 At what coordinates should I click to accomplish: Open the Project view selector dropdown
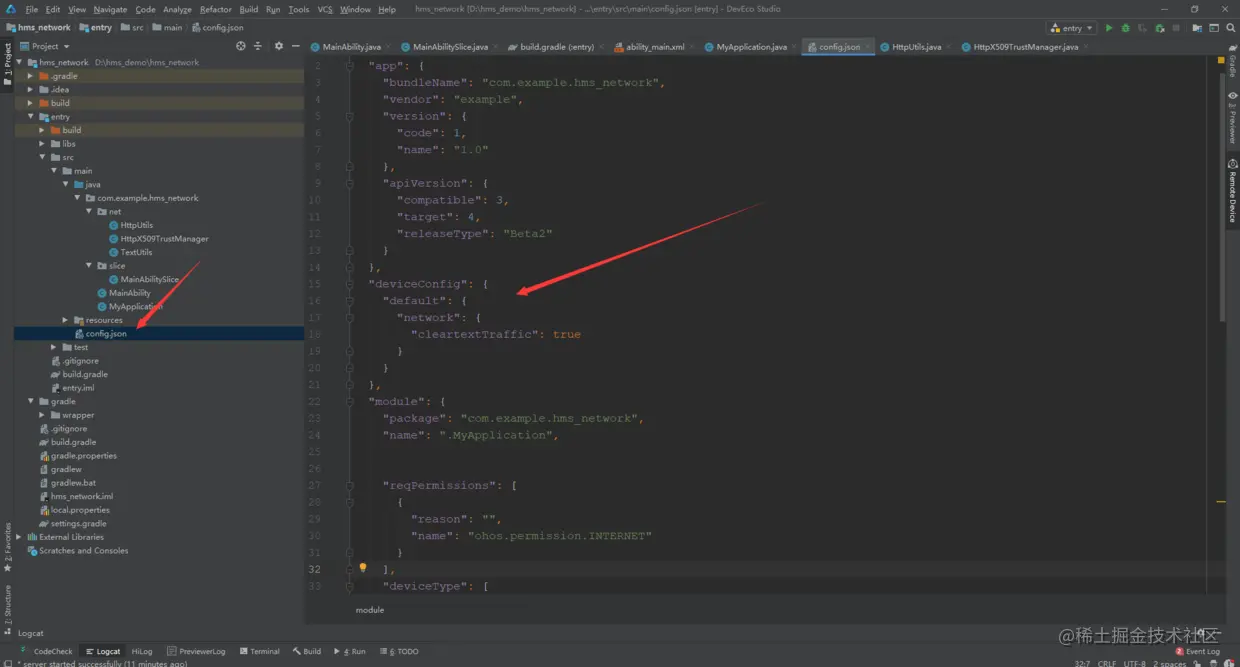point(45,46)
